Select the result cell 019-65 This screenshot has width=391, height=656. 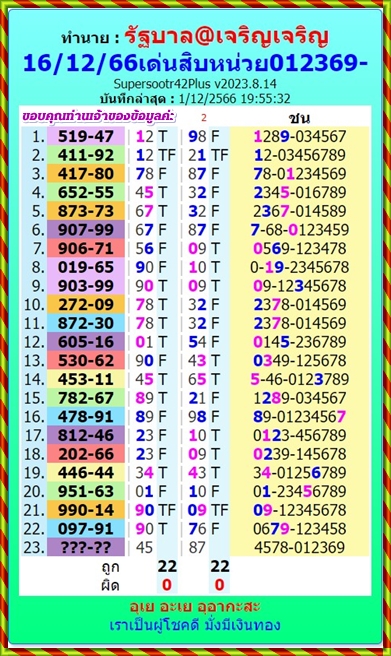86,267
